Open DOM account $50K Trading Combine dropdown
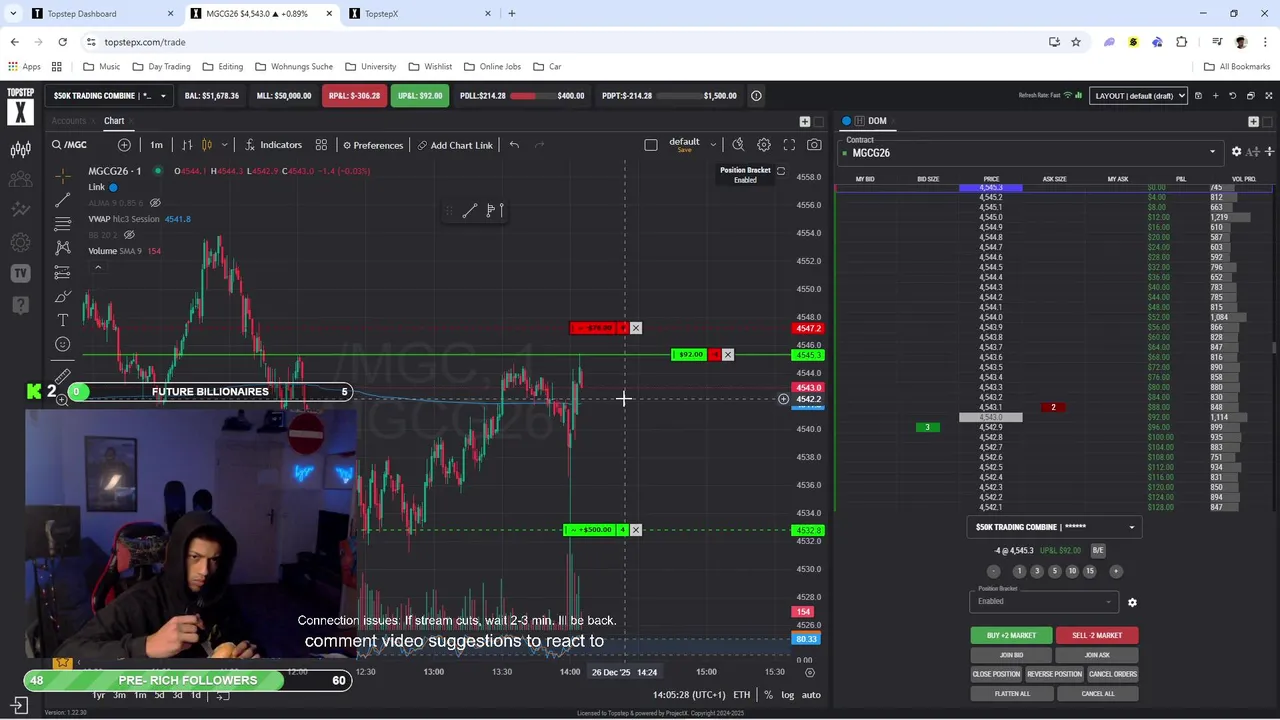The width and height of the screenshot is (1280, 720). click(1054, 527)
